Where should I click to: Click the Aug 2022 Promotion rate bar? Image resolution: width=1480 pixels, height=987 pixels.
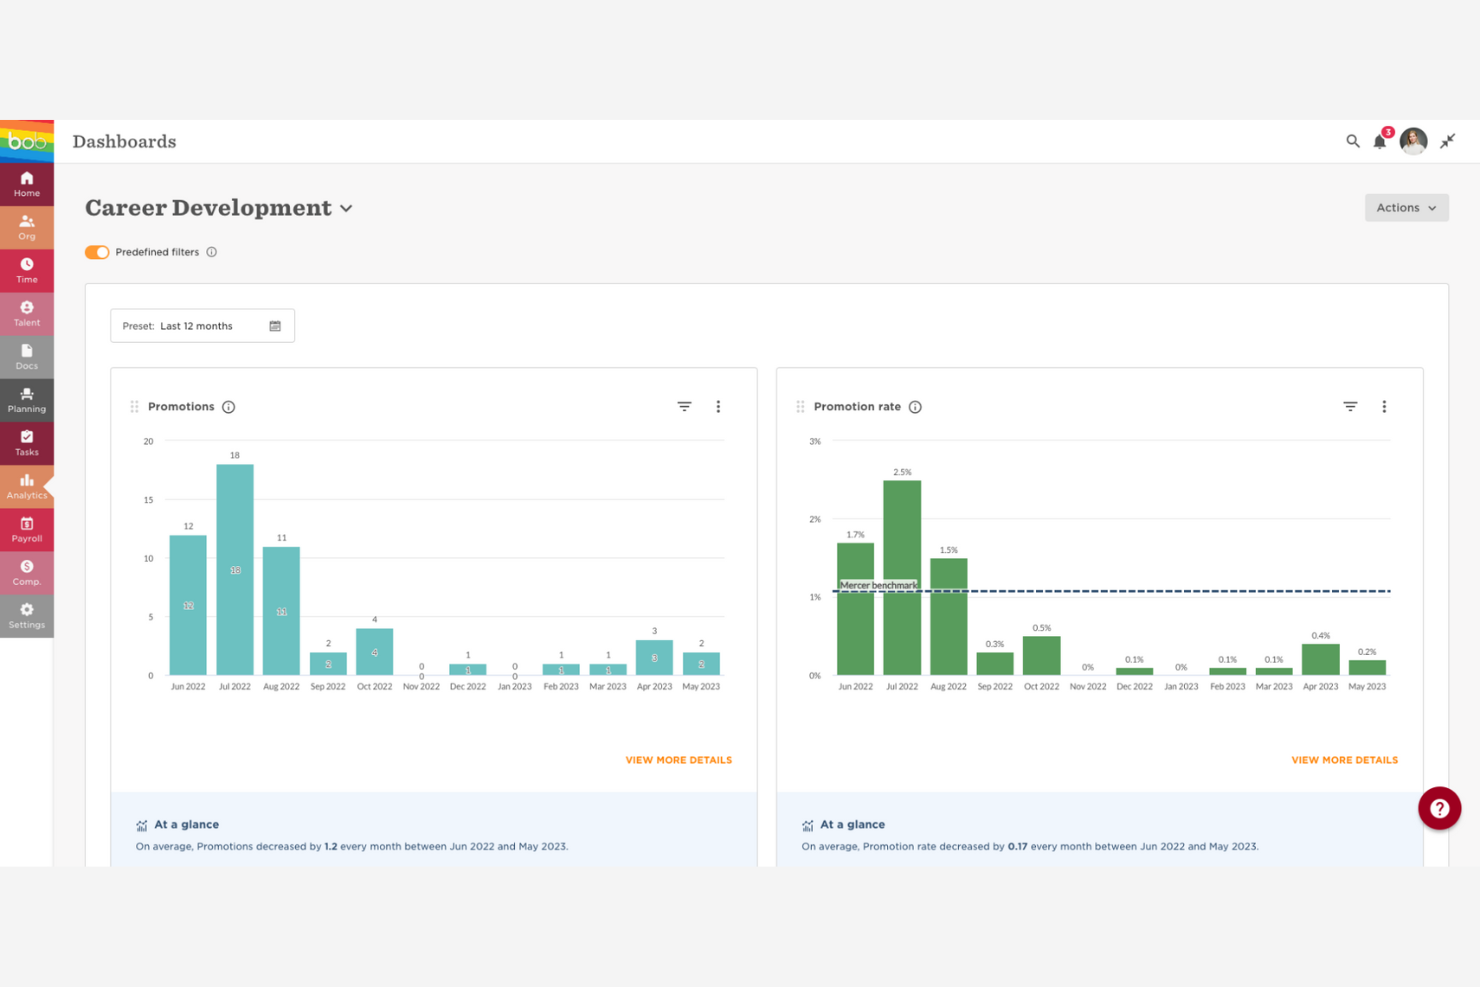[948, 617]
